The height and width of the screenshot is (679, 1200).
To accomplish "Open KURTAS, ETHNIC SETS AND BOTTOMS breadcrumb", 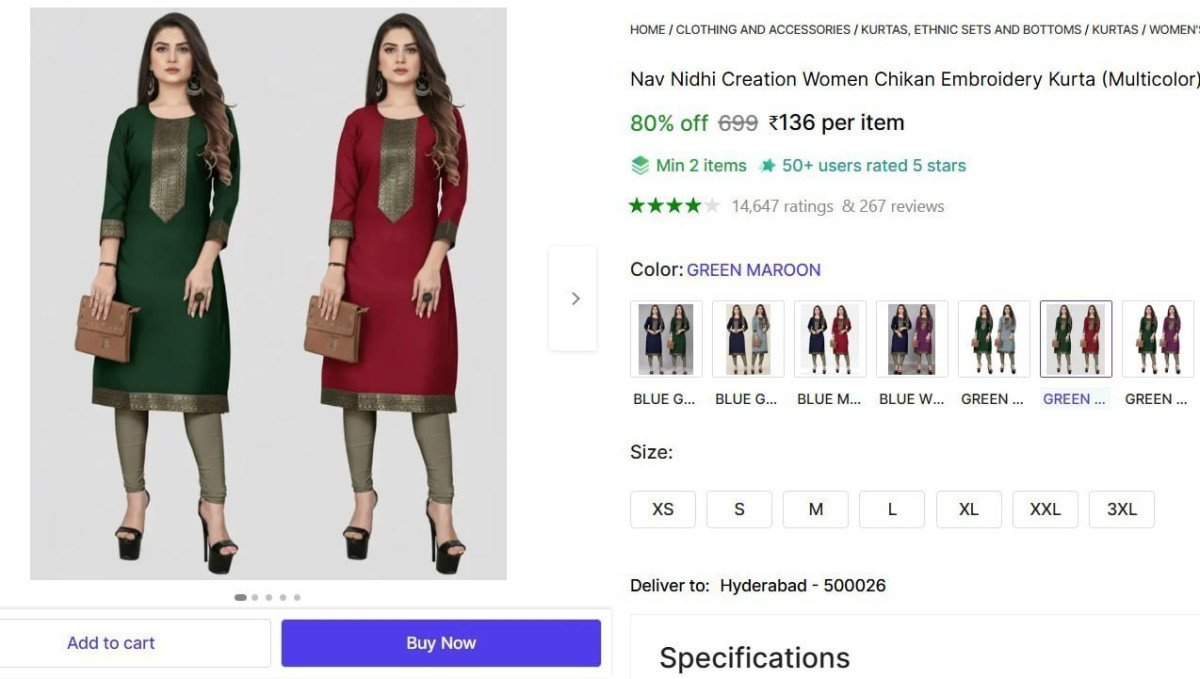I will tap(971, 30).
